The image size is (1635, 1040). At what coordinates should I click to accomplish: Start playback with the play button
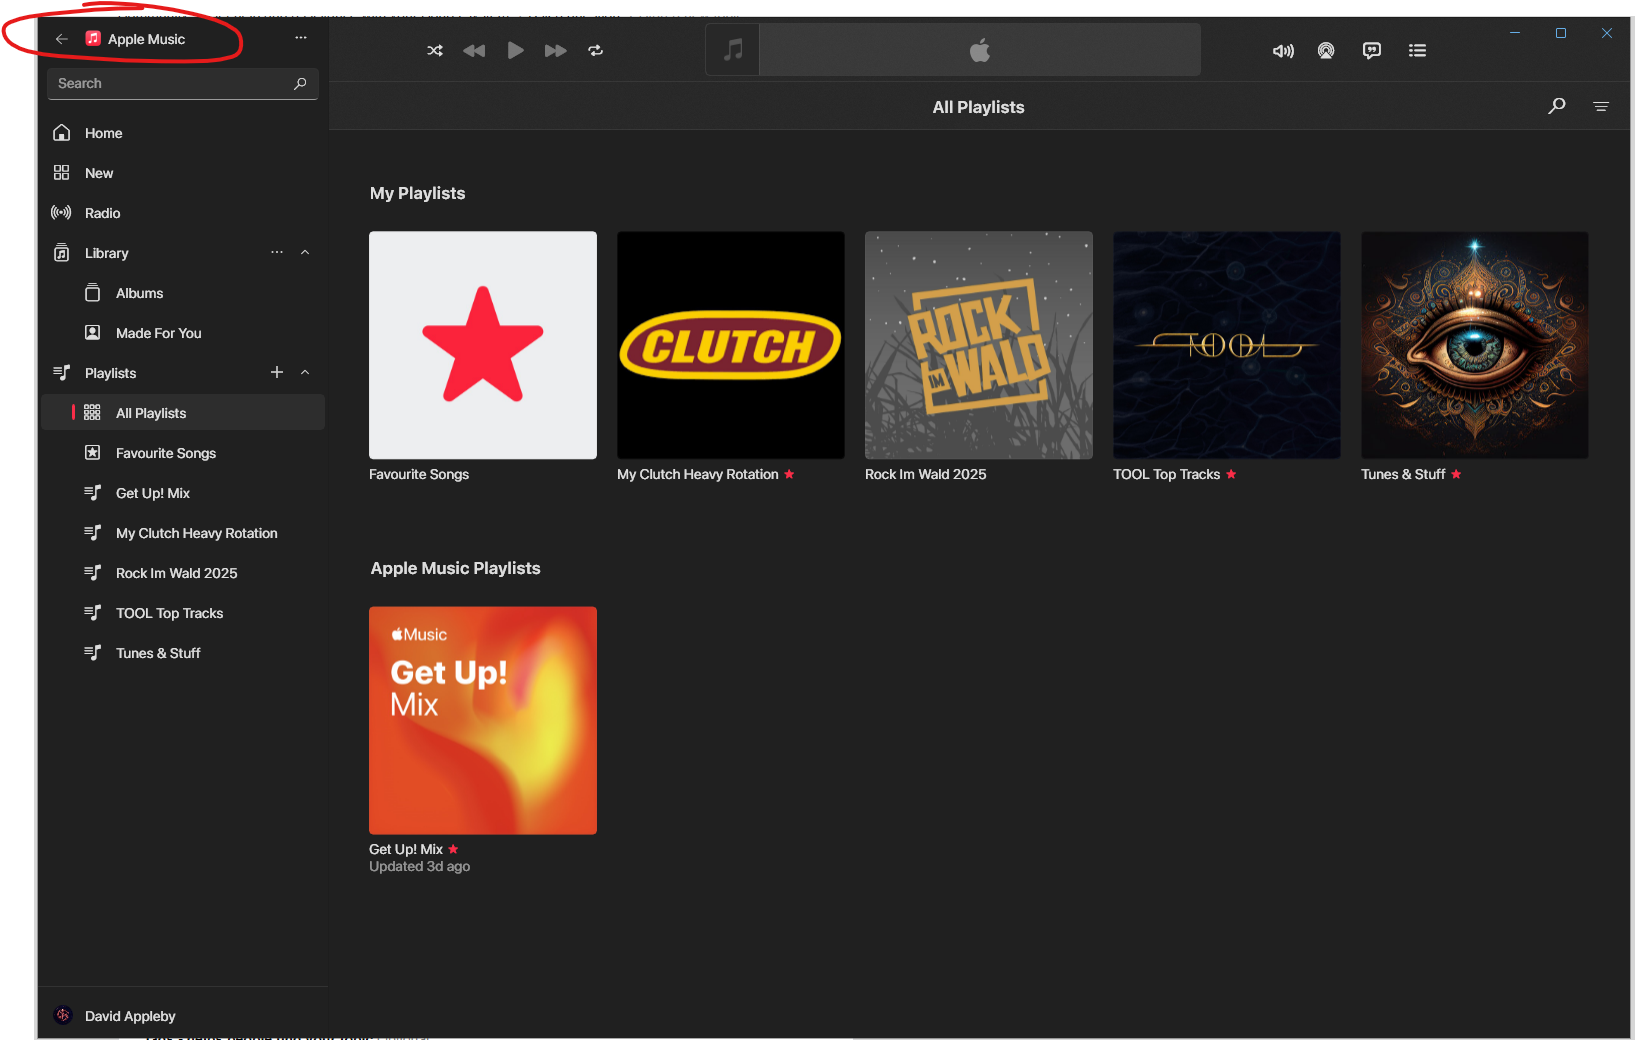click(x=515, y=51)
